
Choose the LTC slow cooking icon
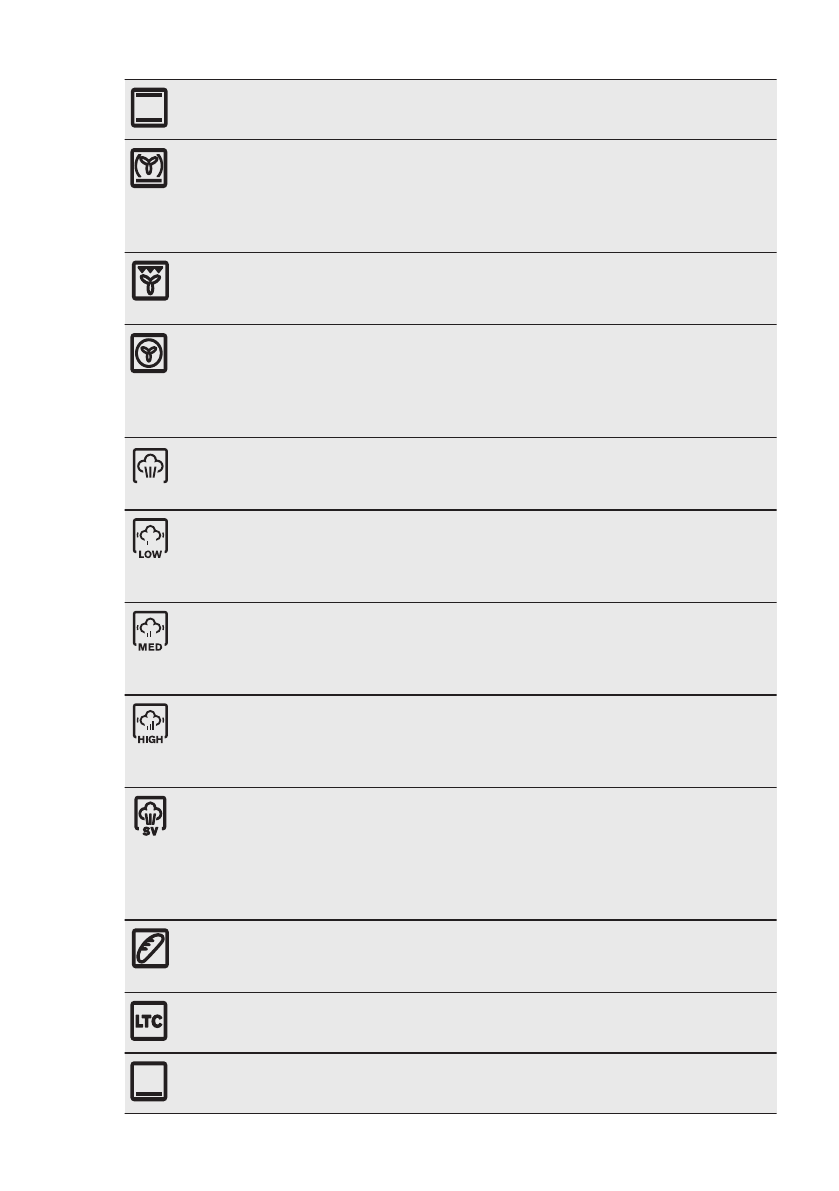click(x=149, y=1022)
